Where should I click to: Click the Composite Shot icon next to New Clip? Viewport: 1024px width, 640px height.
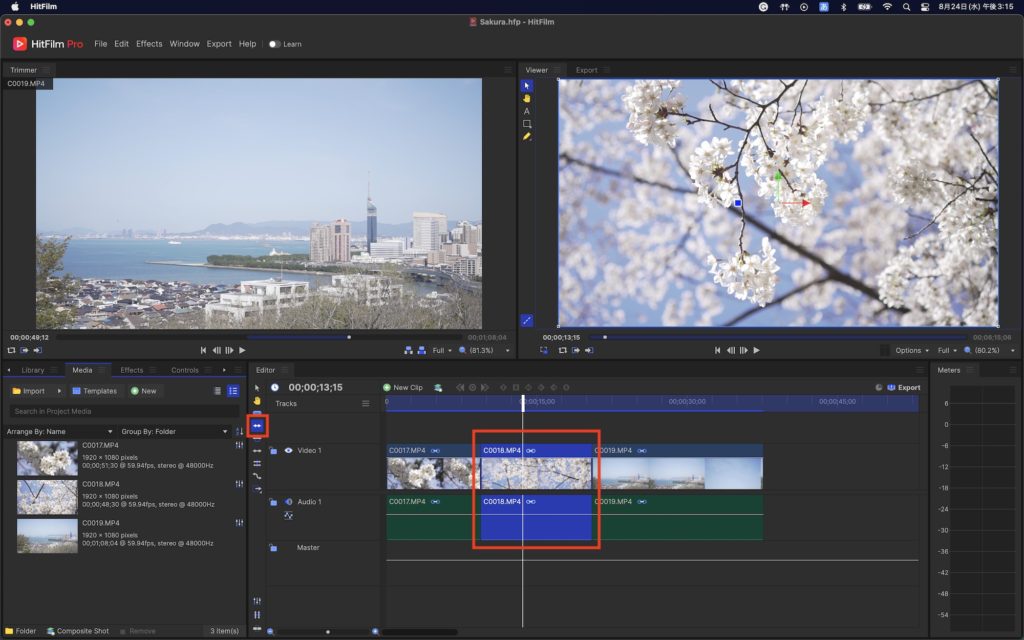tap(438, 387)
